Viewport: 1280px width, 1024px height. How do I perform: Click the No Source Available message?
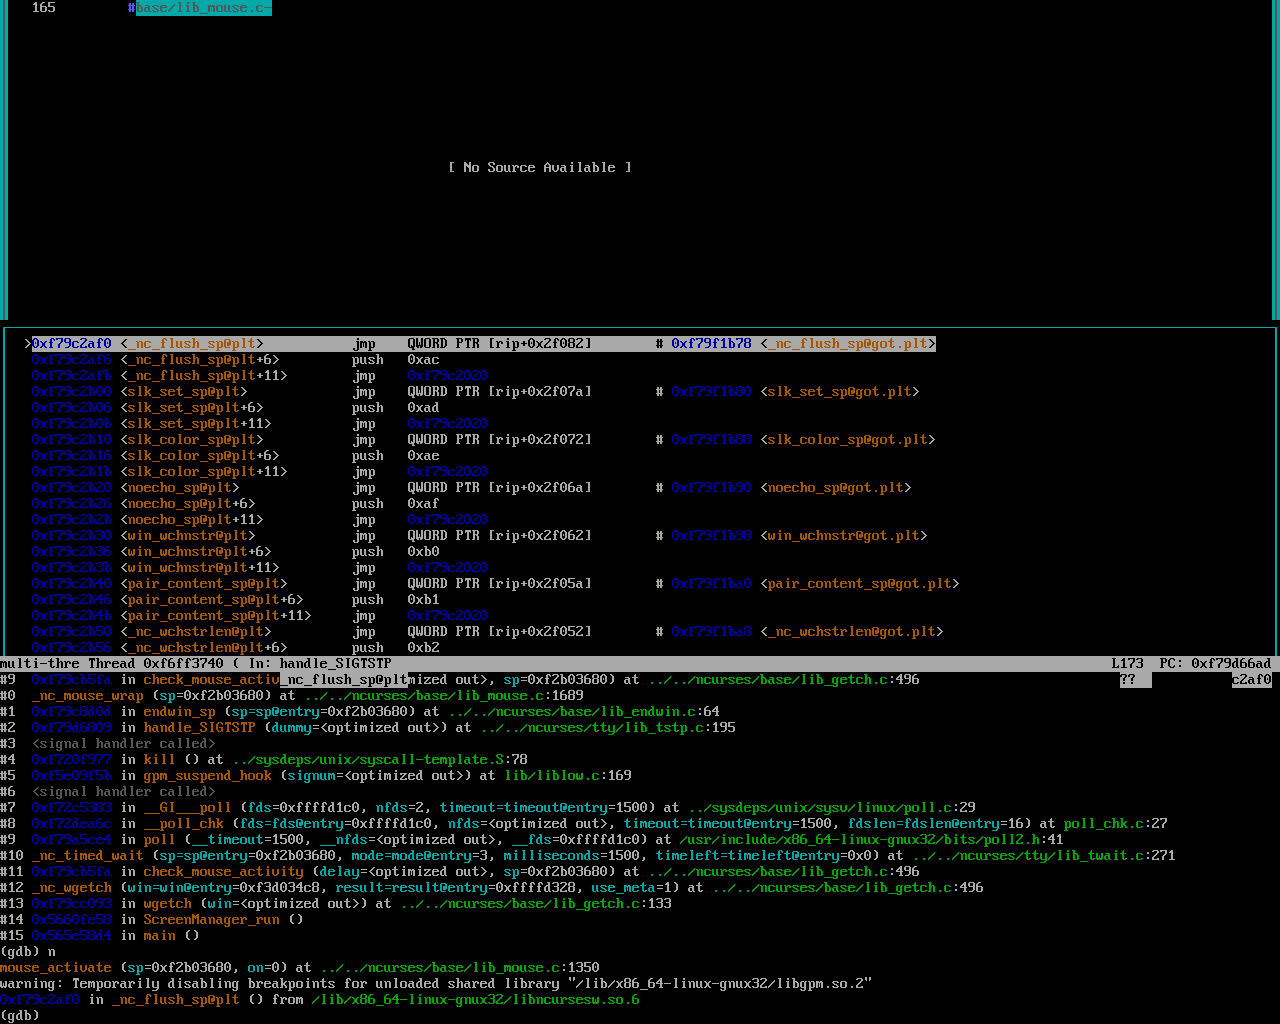(539, 168)
